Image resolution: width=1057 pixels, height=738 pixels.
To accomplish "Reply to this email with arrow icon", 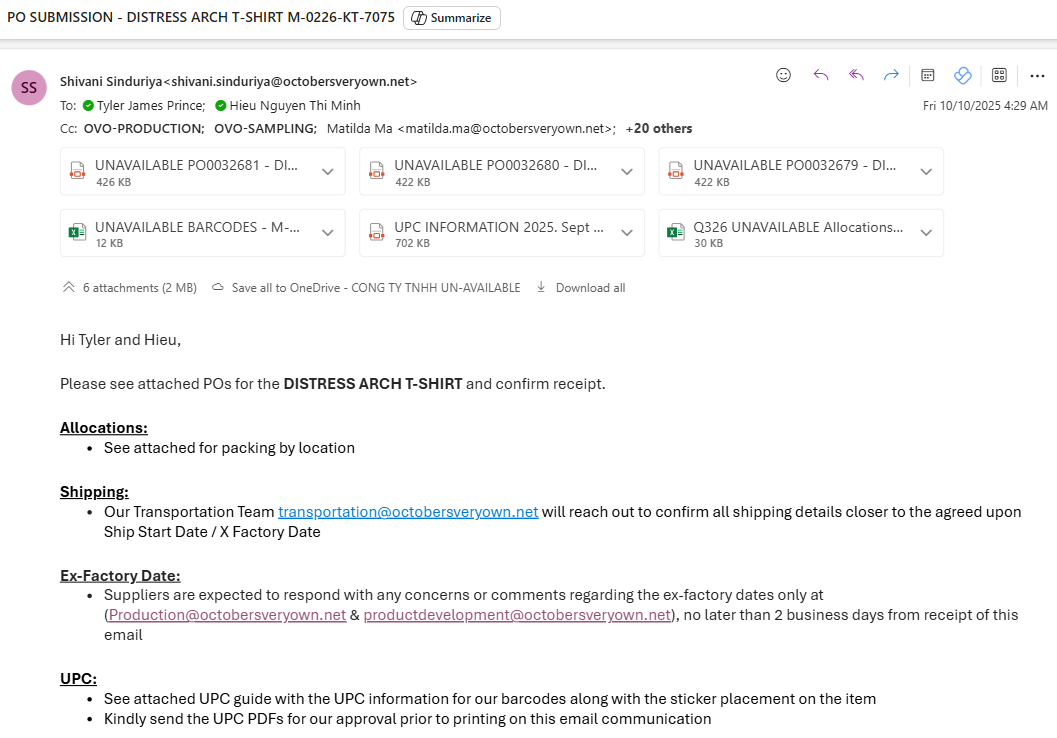I will coord(821,75).
